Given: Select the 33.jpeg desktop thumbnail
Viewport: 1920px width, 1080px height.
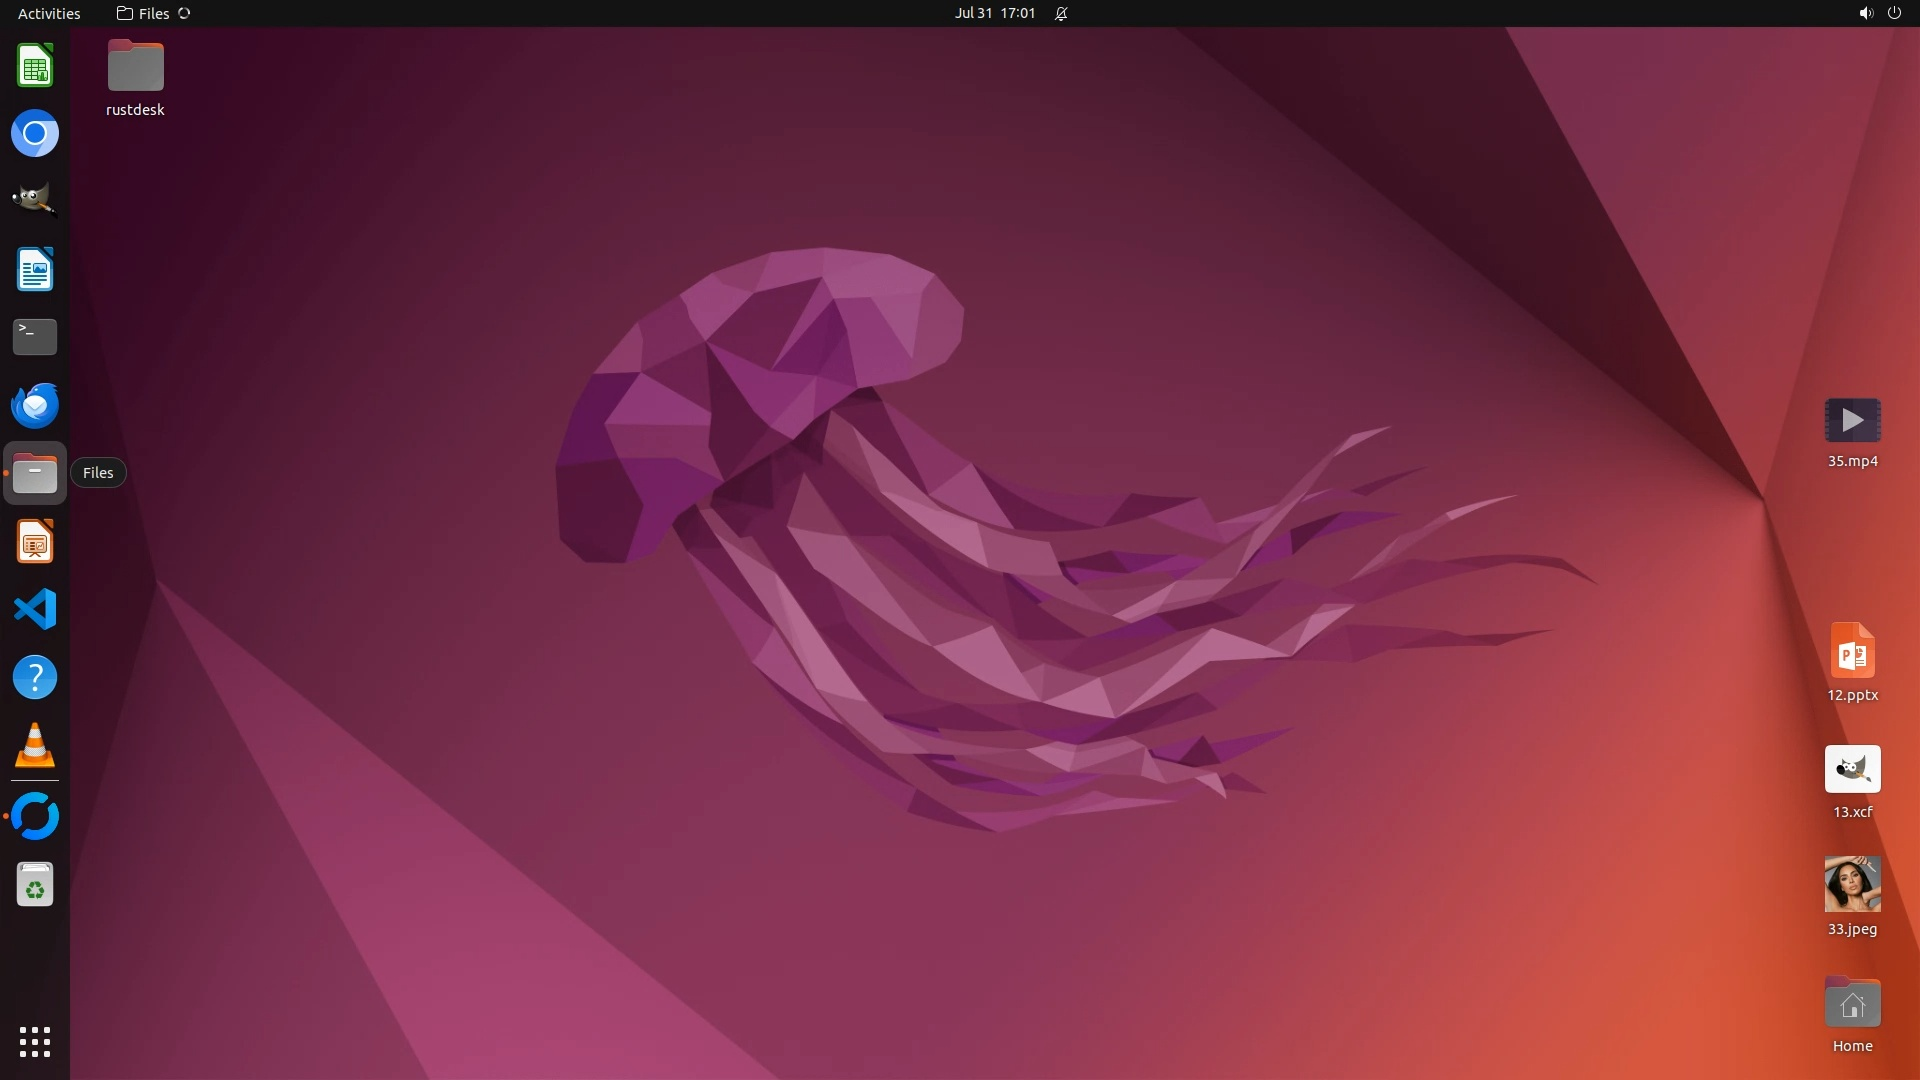Looking at the screenshot, I should [x=1852, y=884].
